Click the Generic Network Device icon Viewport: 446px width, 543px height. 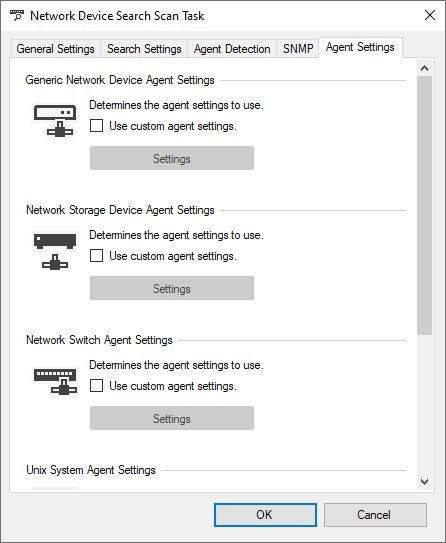click(x=55, y=120)
